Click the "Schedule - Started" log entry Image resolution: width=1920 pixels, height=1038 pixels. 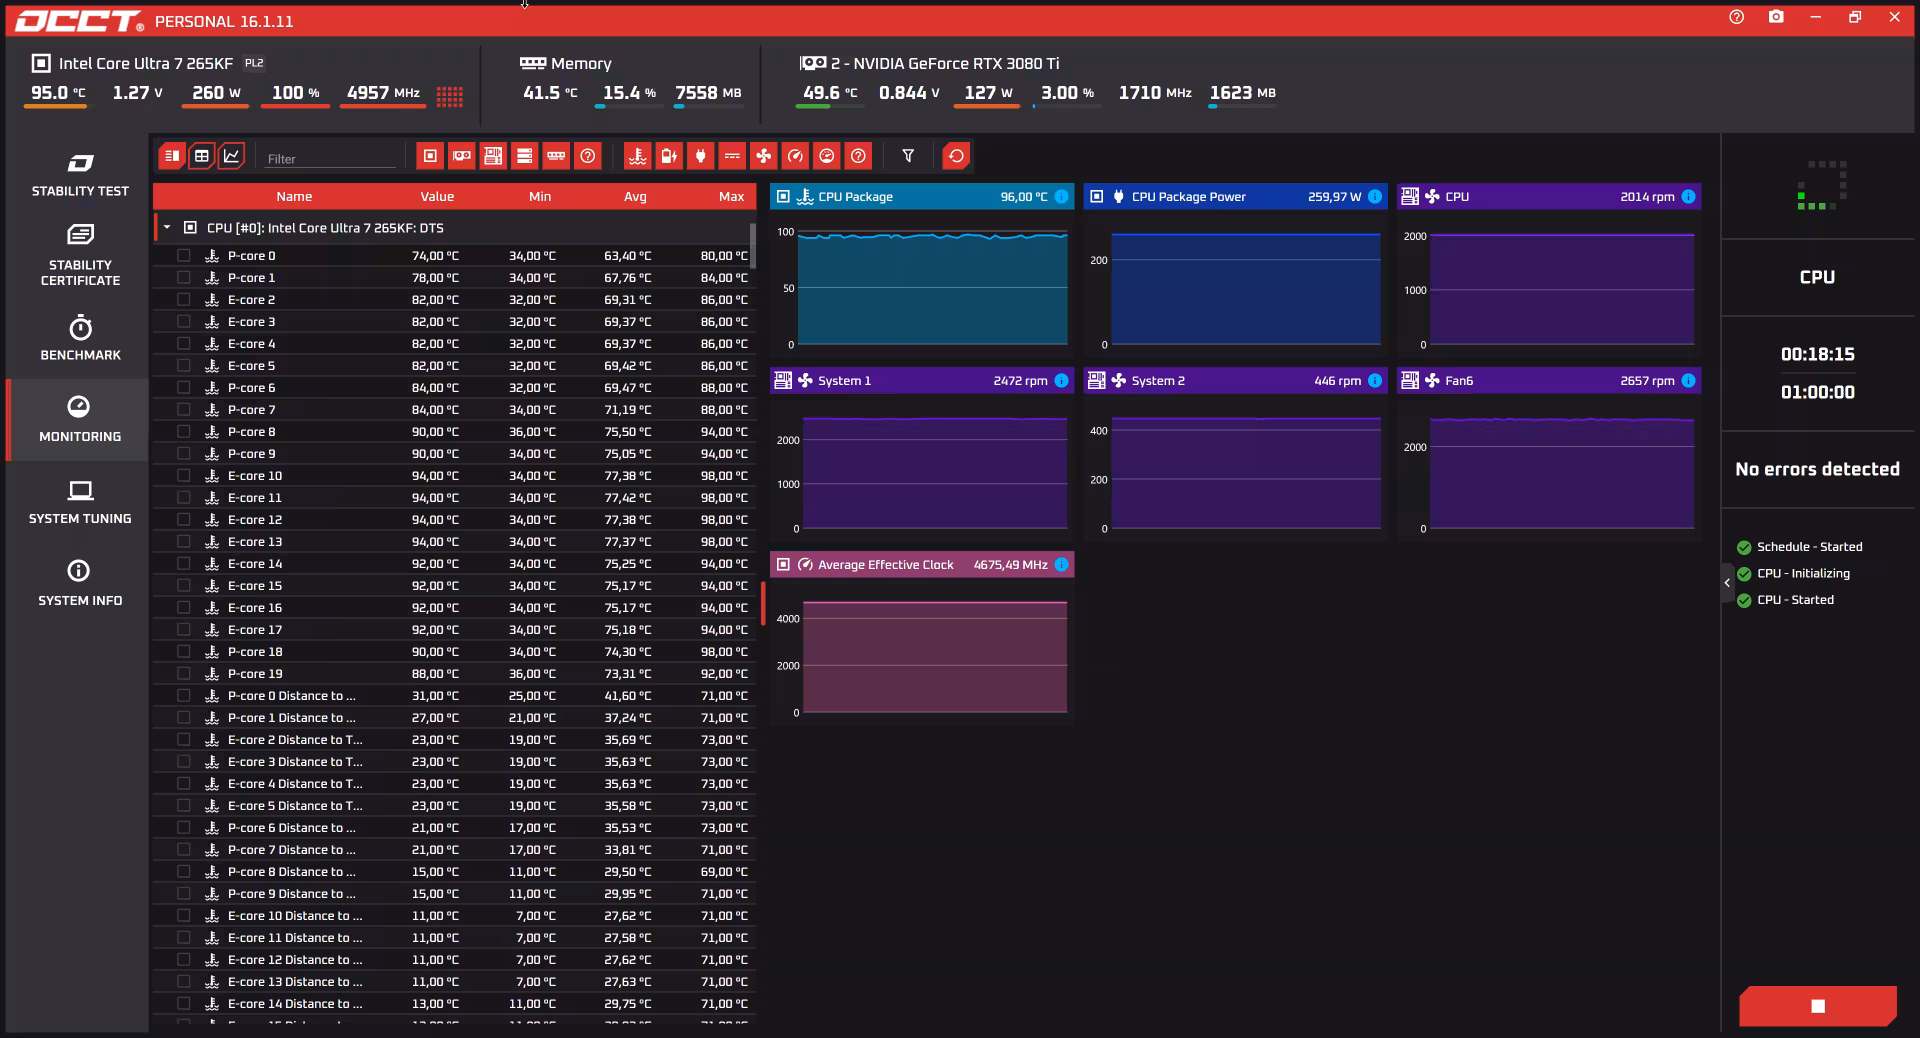coord(1809,547)
